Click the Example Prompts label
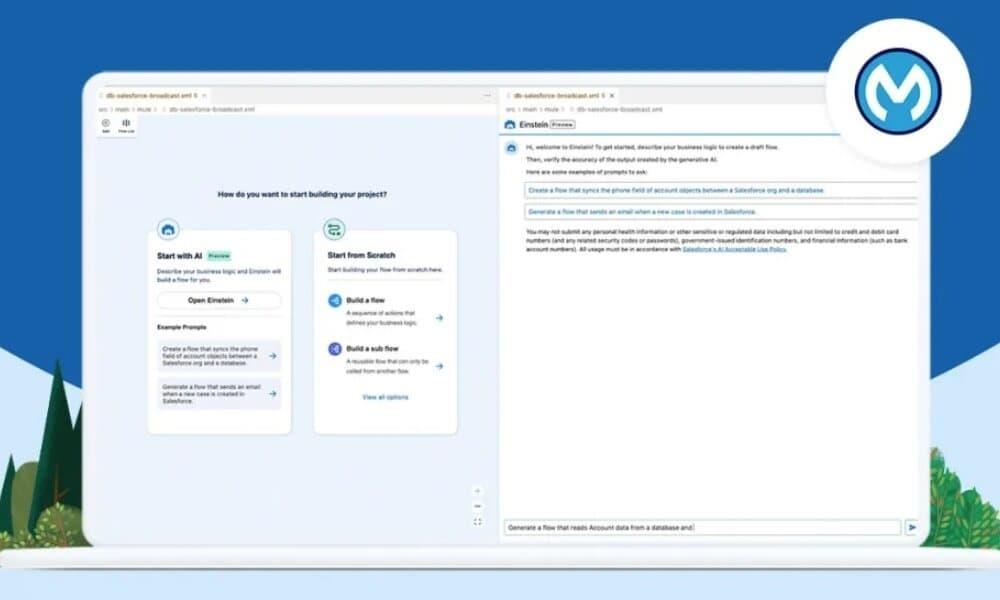1000x600 pixels. pyautogui.click(x=182, y=327)
